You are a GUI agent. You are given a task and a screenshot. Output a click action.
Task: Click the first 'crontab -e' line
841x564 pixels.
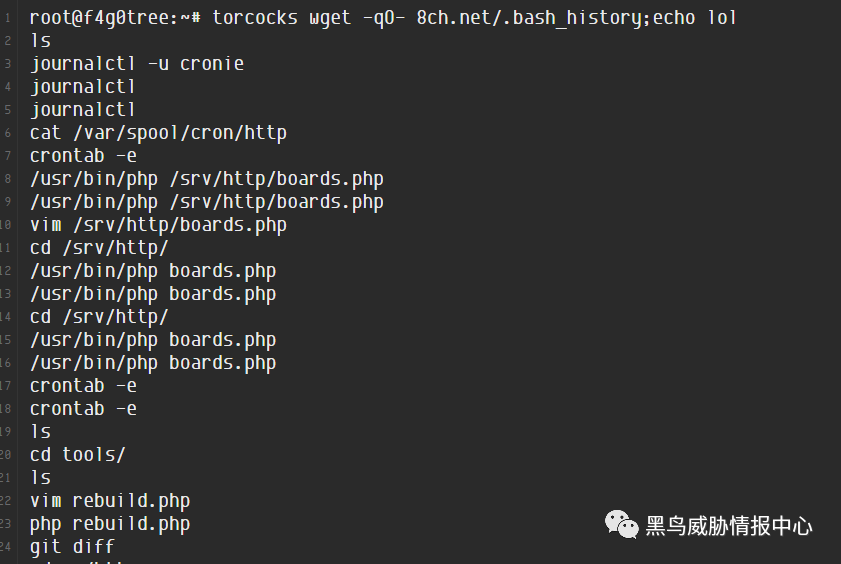coord(83,156)
